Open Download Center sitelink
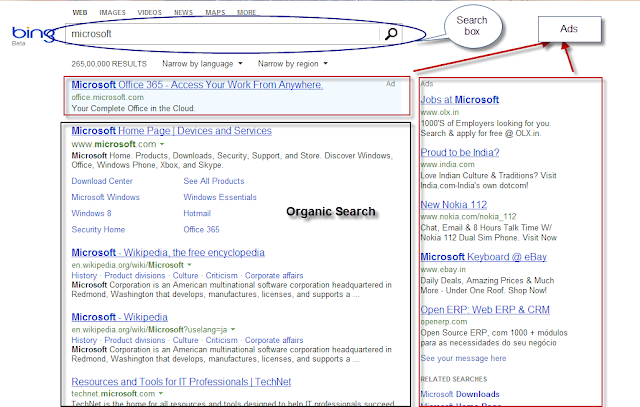This screenshot has height=407, width=640. [102, 181]
